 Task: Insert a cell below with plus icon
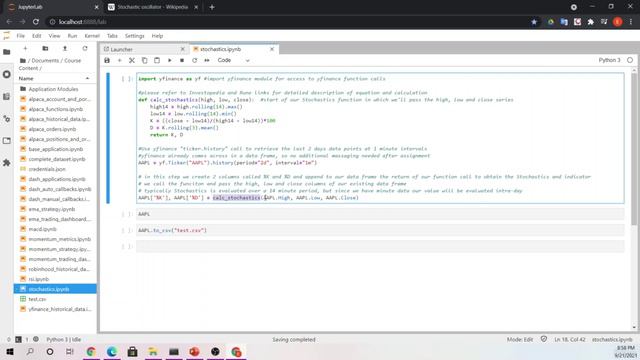tap(120, 60)
